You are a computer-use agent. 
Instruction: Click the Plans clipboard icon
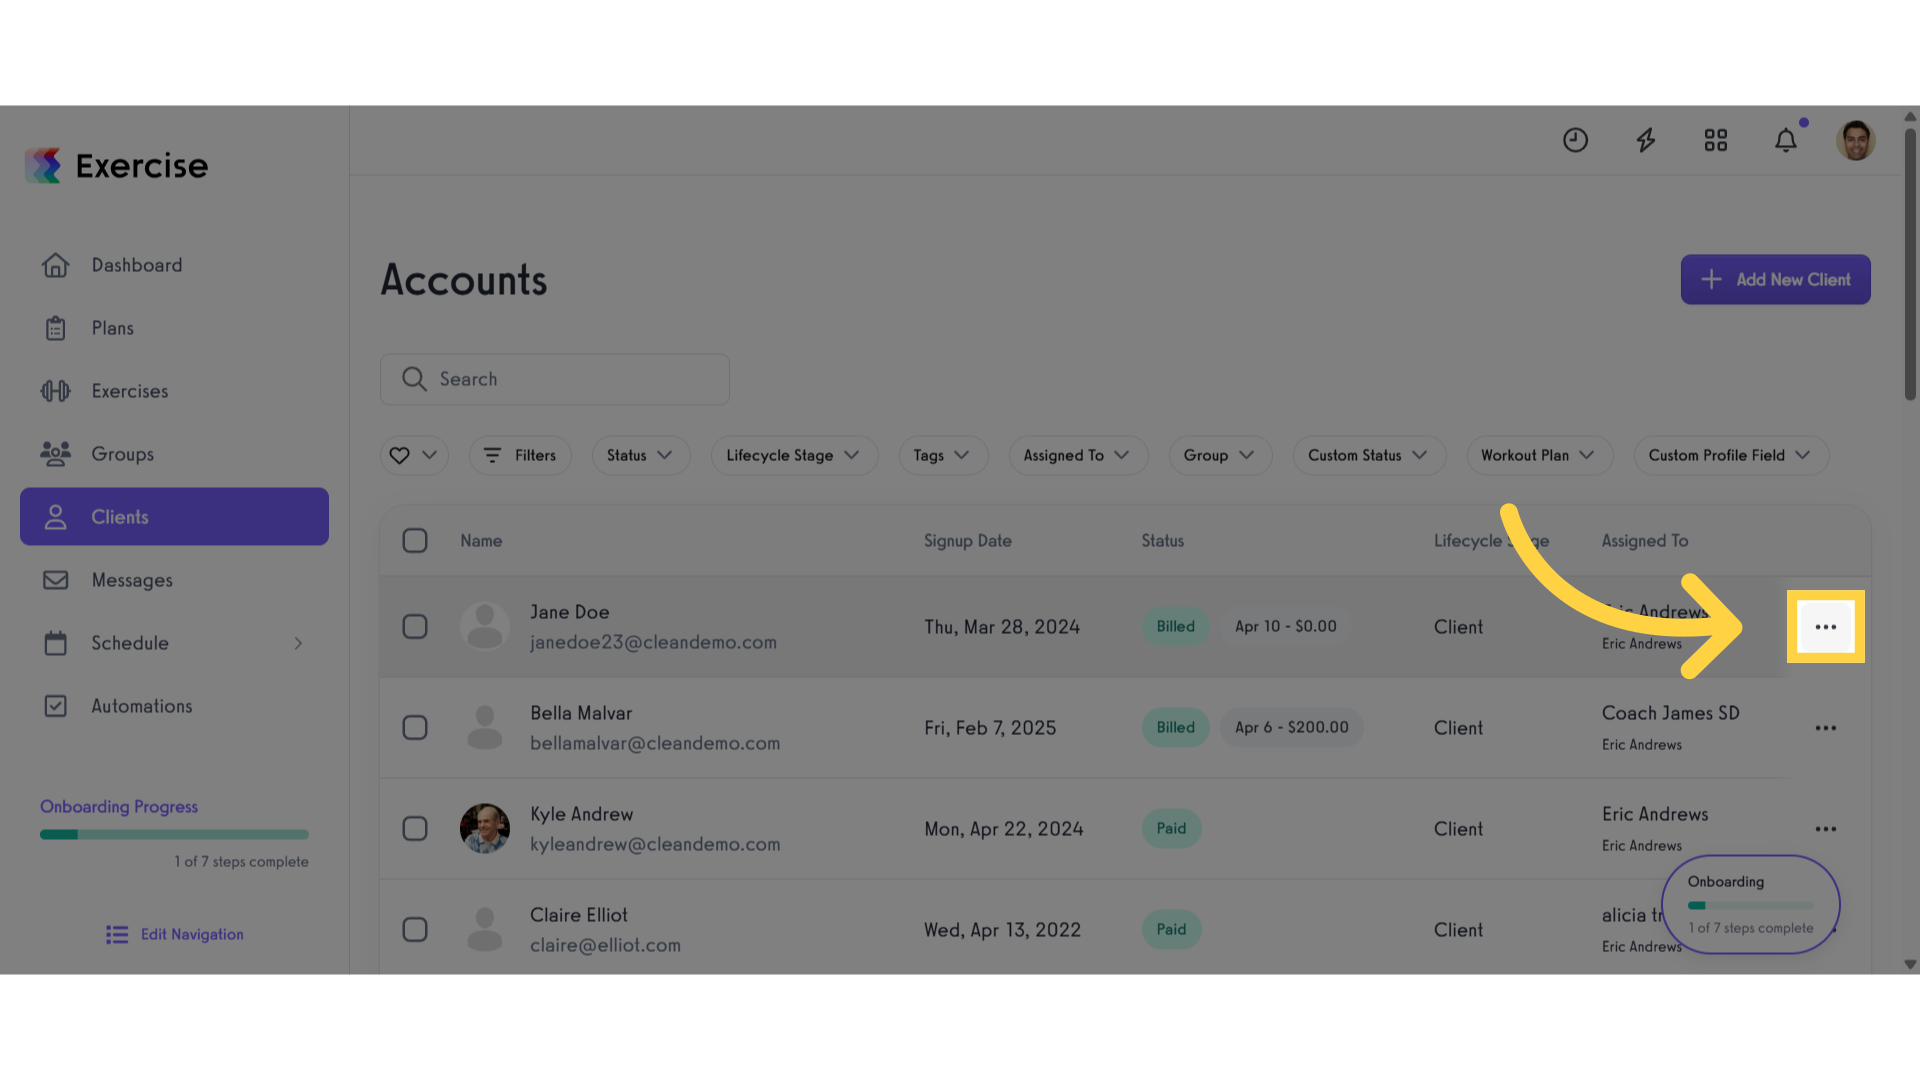point(56,328)
